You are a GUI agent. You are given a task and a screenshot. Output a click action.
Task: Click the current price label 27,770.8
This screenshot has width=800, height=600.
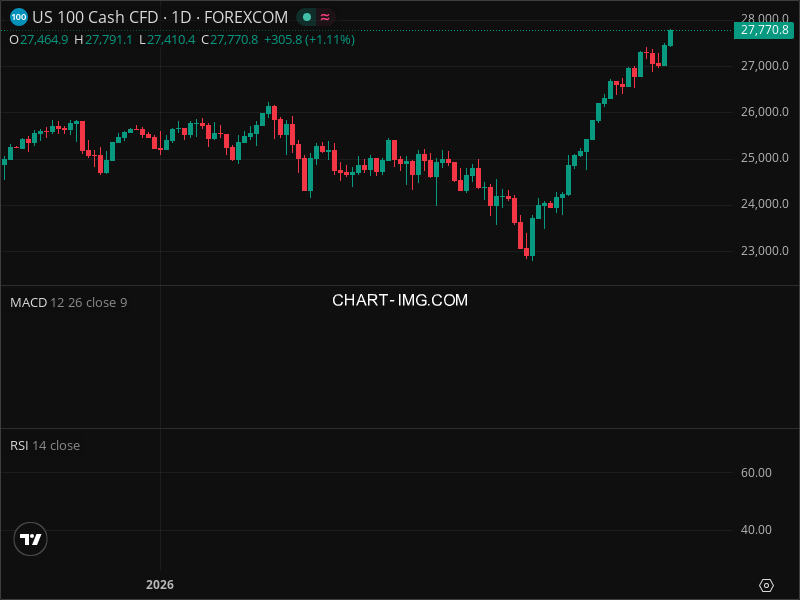pos(764,30)
